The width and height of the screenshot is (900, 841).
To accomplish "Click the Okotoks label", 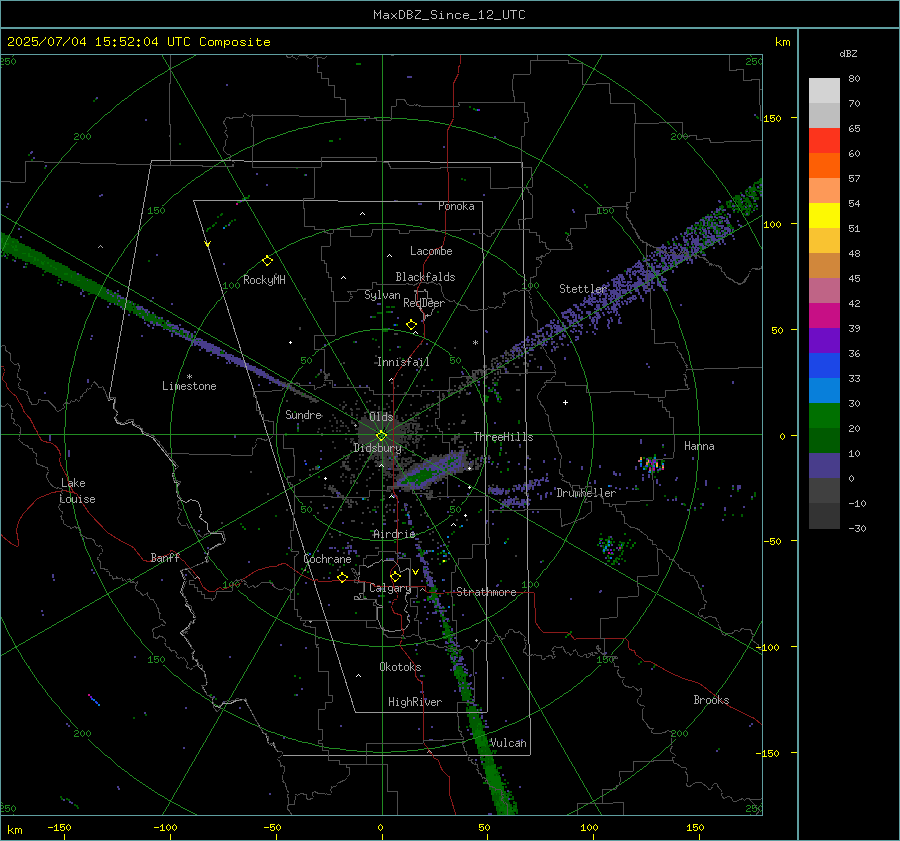I will pos(400,667).
